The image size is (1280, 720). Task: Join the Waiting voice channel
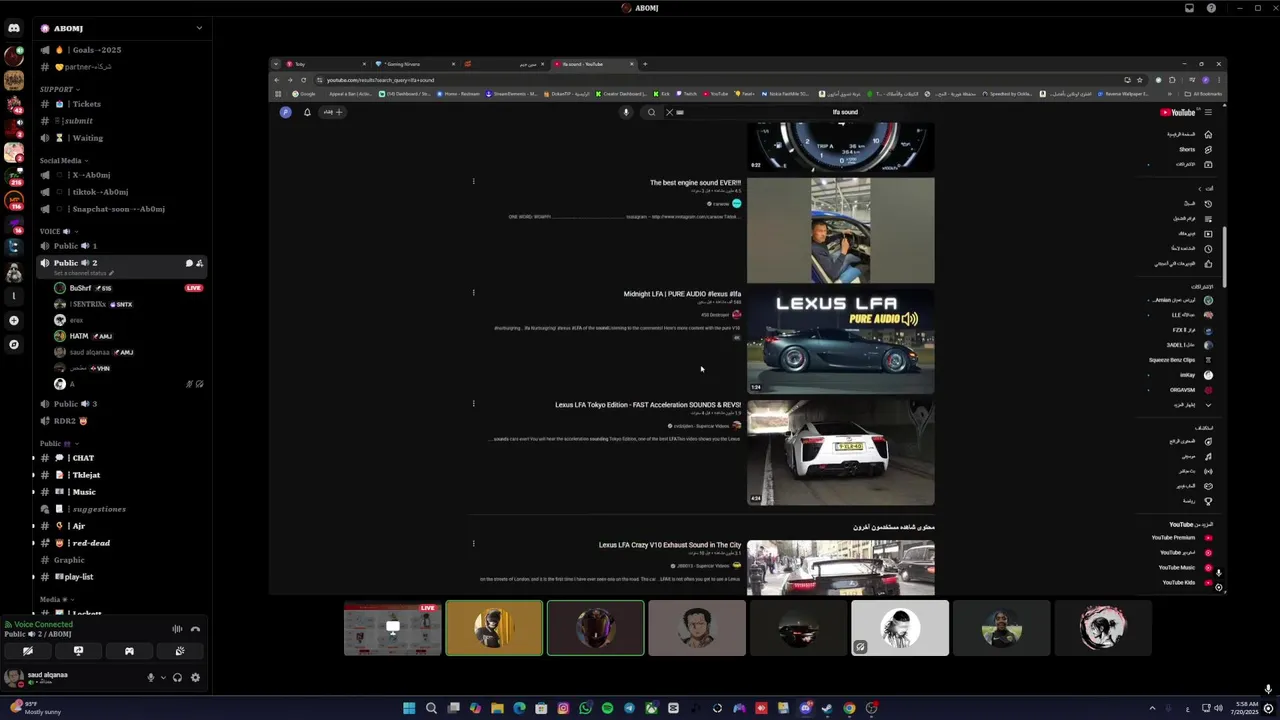coord(120,138)
